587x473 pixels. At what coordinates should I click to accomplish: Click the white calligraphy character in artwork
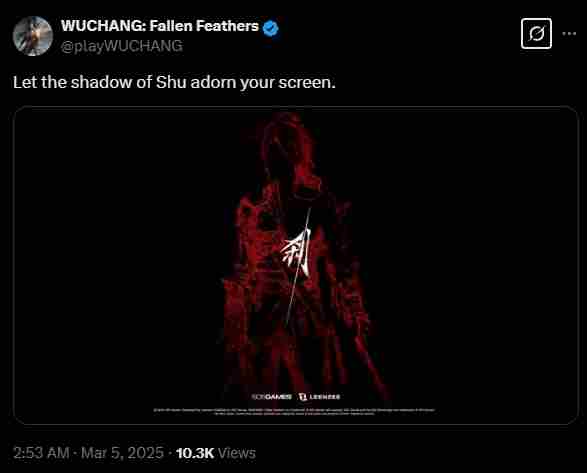[x=298, y=253]
